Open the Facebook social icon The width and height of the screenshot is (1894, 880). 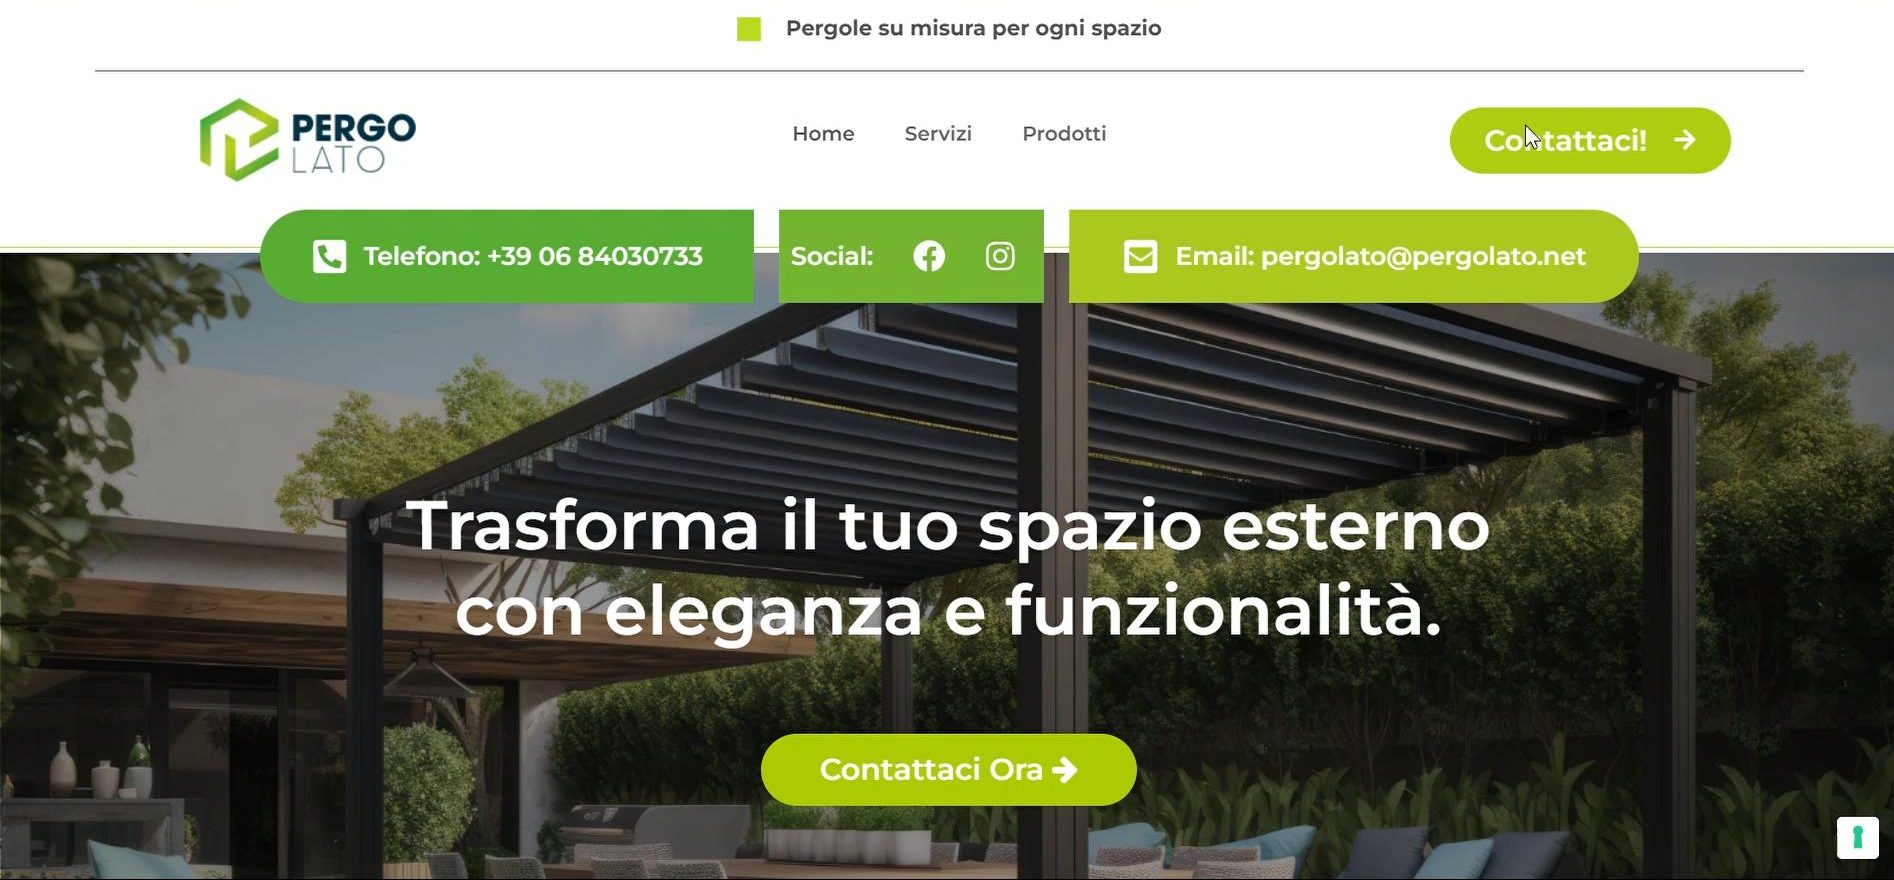coord(929,256)
